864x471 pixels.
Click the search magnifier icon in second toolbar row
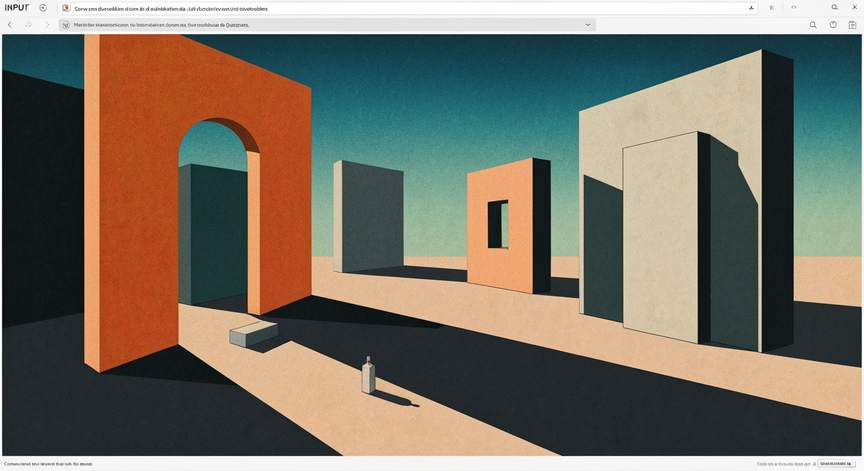pos(813,25)
